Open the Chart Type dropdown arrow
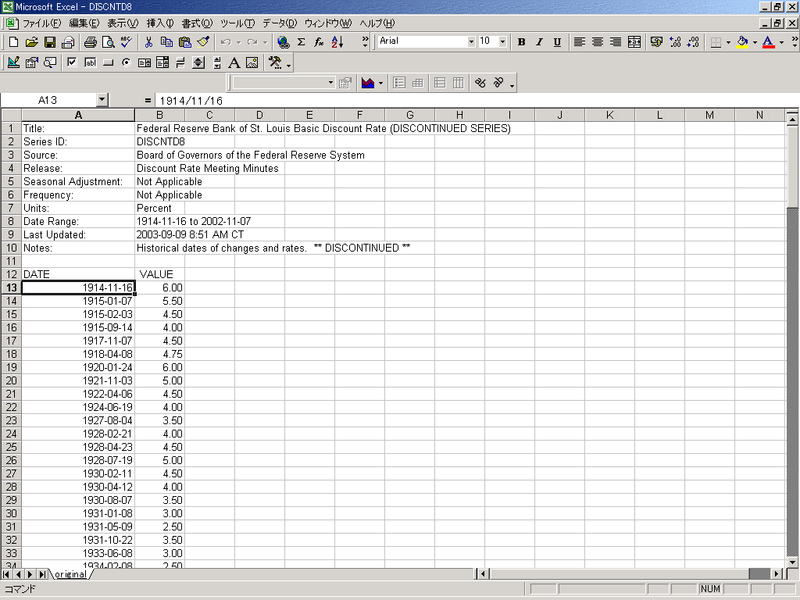Screen dimensions: 800x600 click(x=381, y=83)
